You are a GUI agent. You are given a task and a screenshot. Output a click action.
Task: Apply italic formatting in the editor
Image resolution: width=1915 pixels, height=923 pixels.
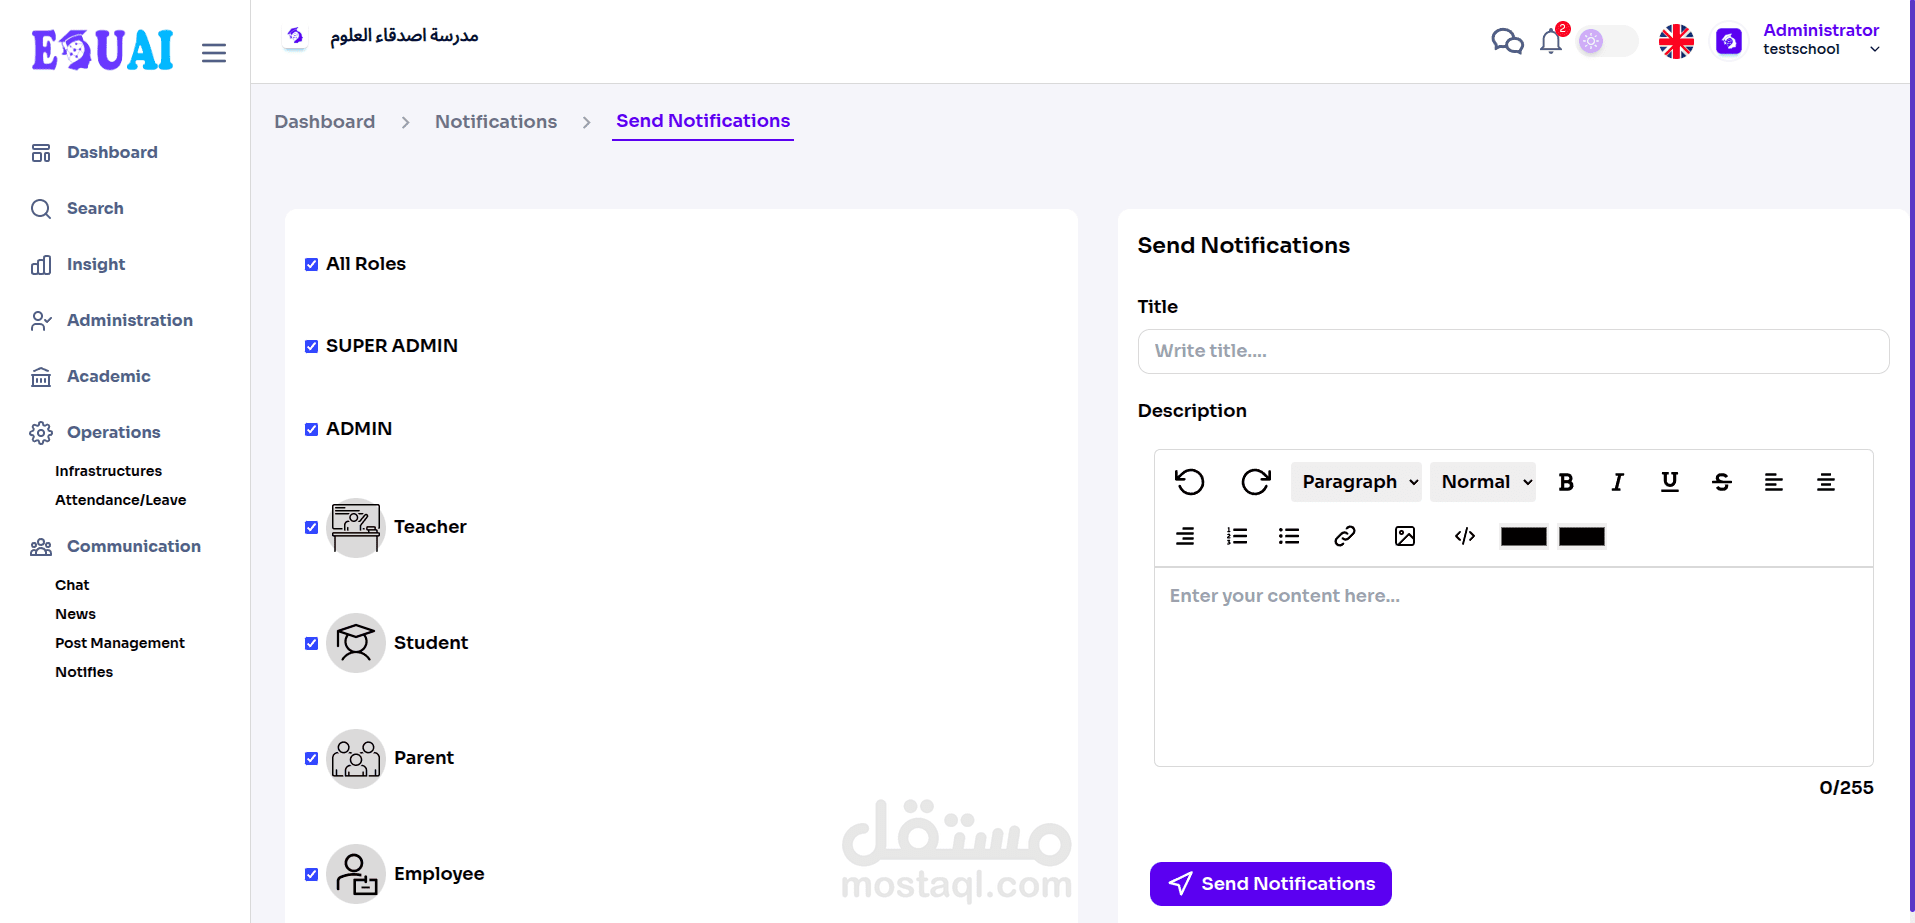pyautogui.click(x=1617, y=482)
